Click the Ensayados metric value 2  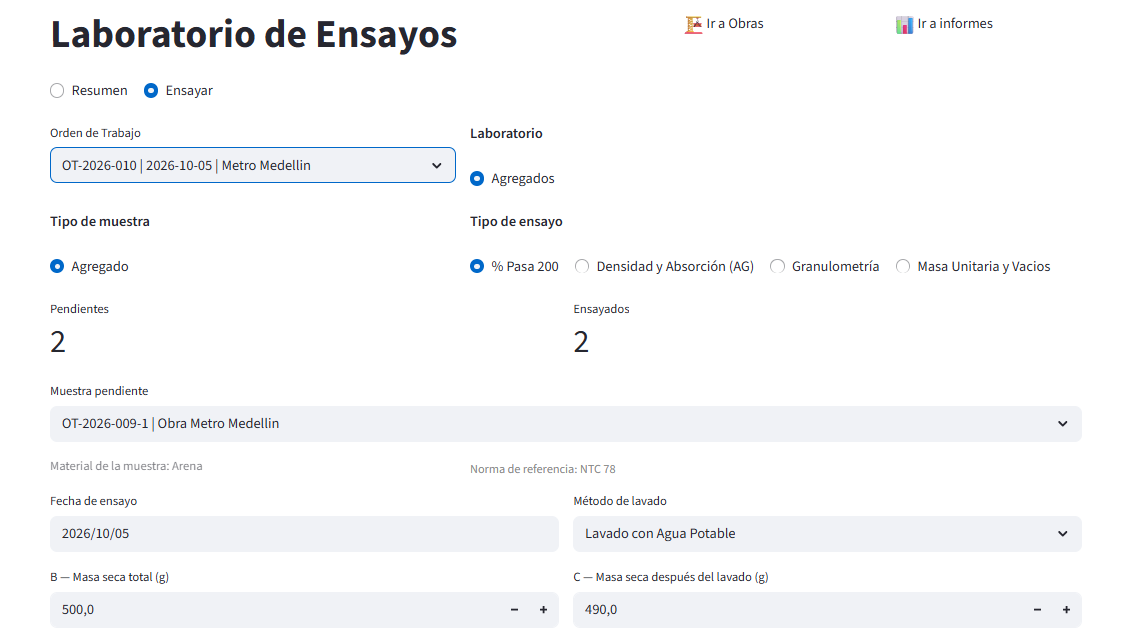tap(581, 342)
